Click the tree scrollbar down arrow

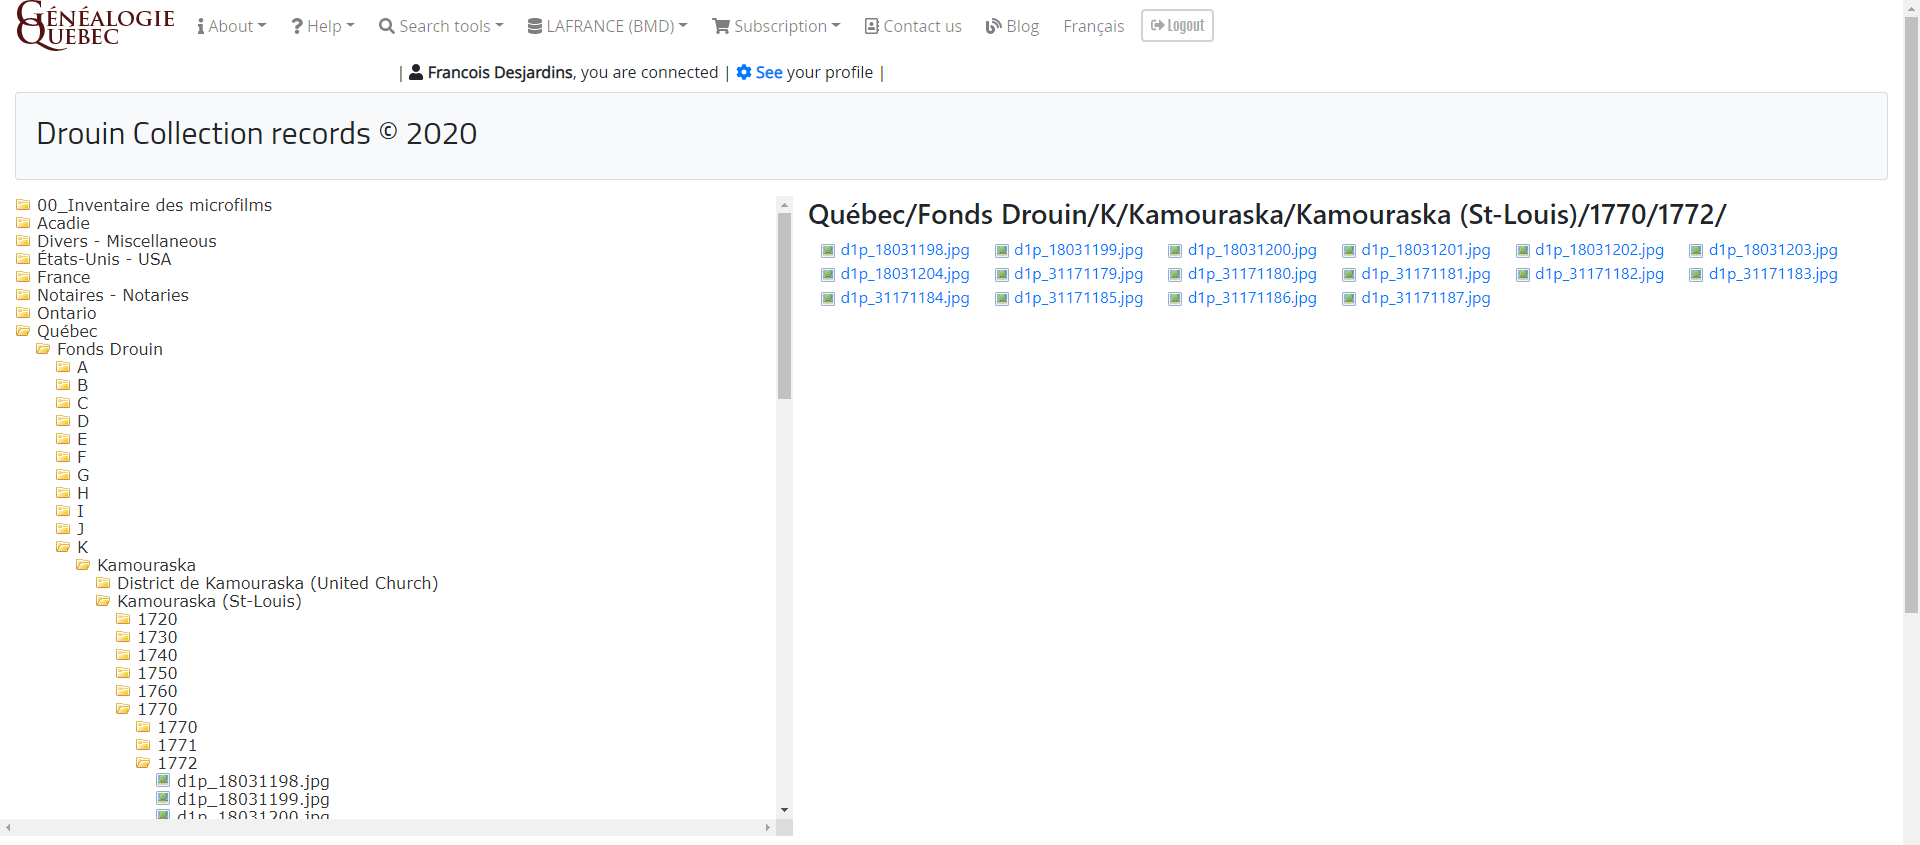click(x=784, y=810)
